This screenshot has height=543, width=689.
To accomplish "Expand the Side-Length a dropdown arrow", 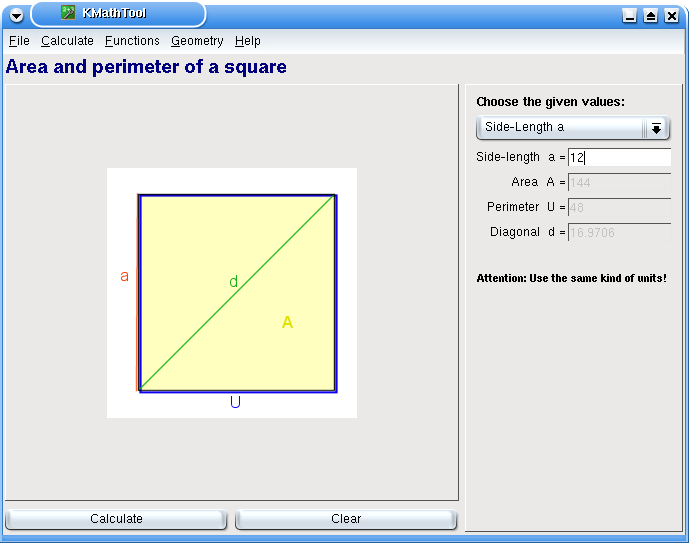I will pos(656,128).
